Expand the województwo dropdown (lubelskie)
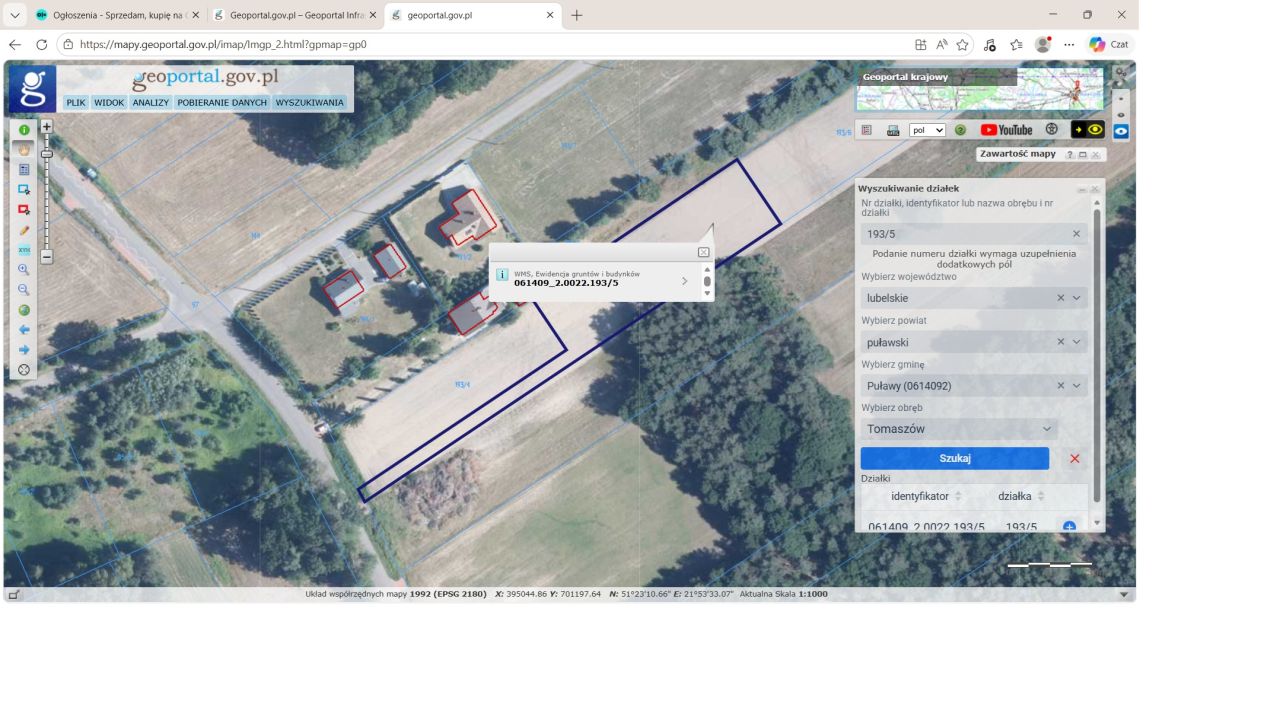 point(1077,298)
